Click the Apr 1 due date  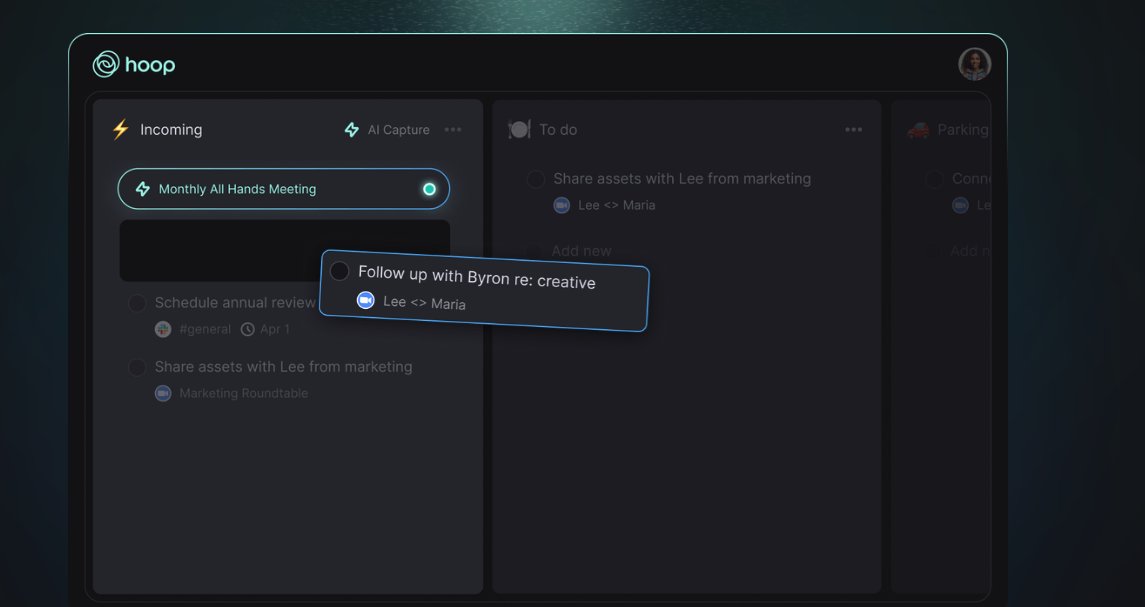click(275, 329)
